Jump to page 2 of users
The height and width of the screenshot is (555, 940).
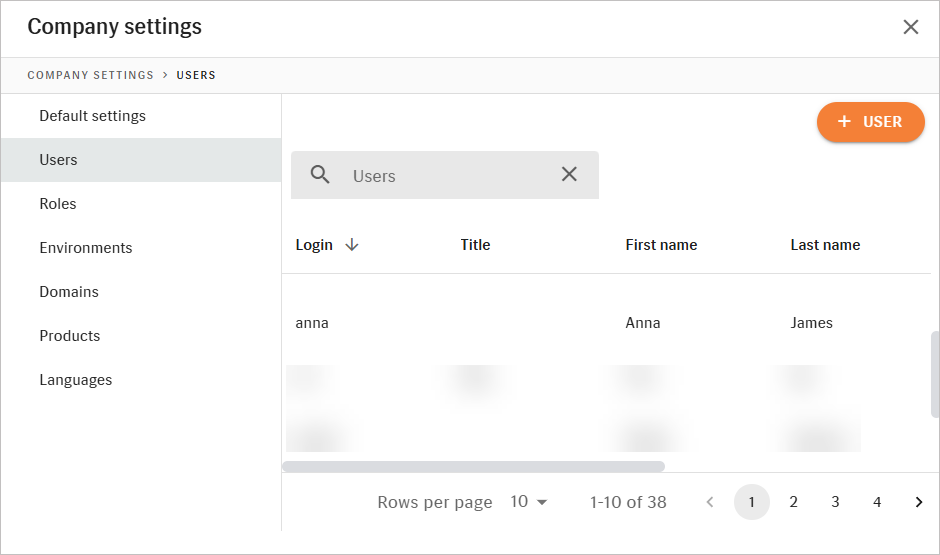point(793,502)
